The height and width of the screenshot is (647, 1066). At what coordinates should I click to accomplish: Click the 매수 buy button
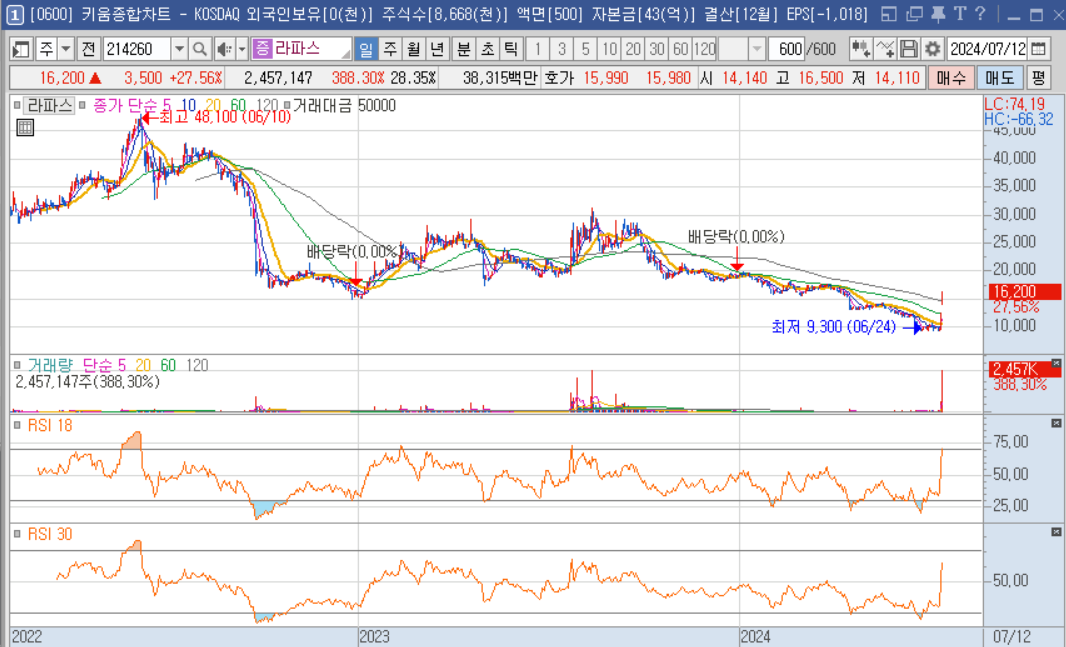coord(951,77)
